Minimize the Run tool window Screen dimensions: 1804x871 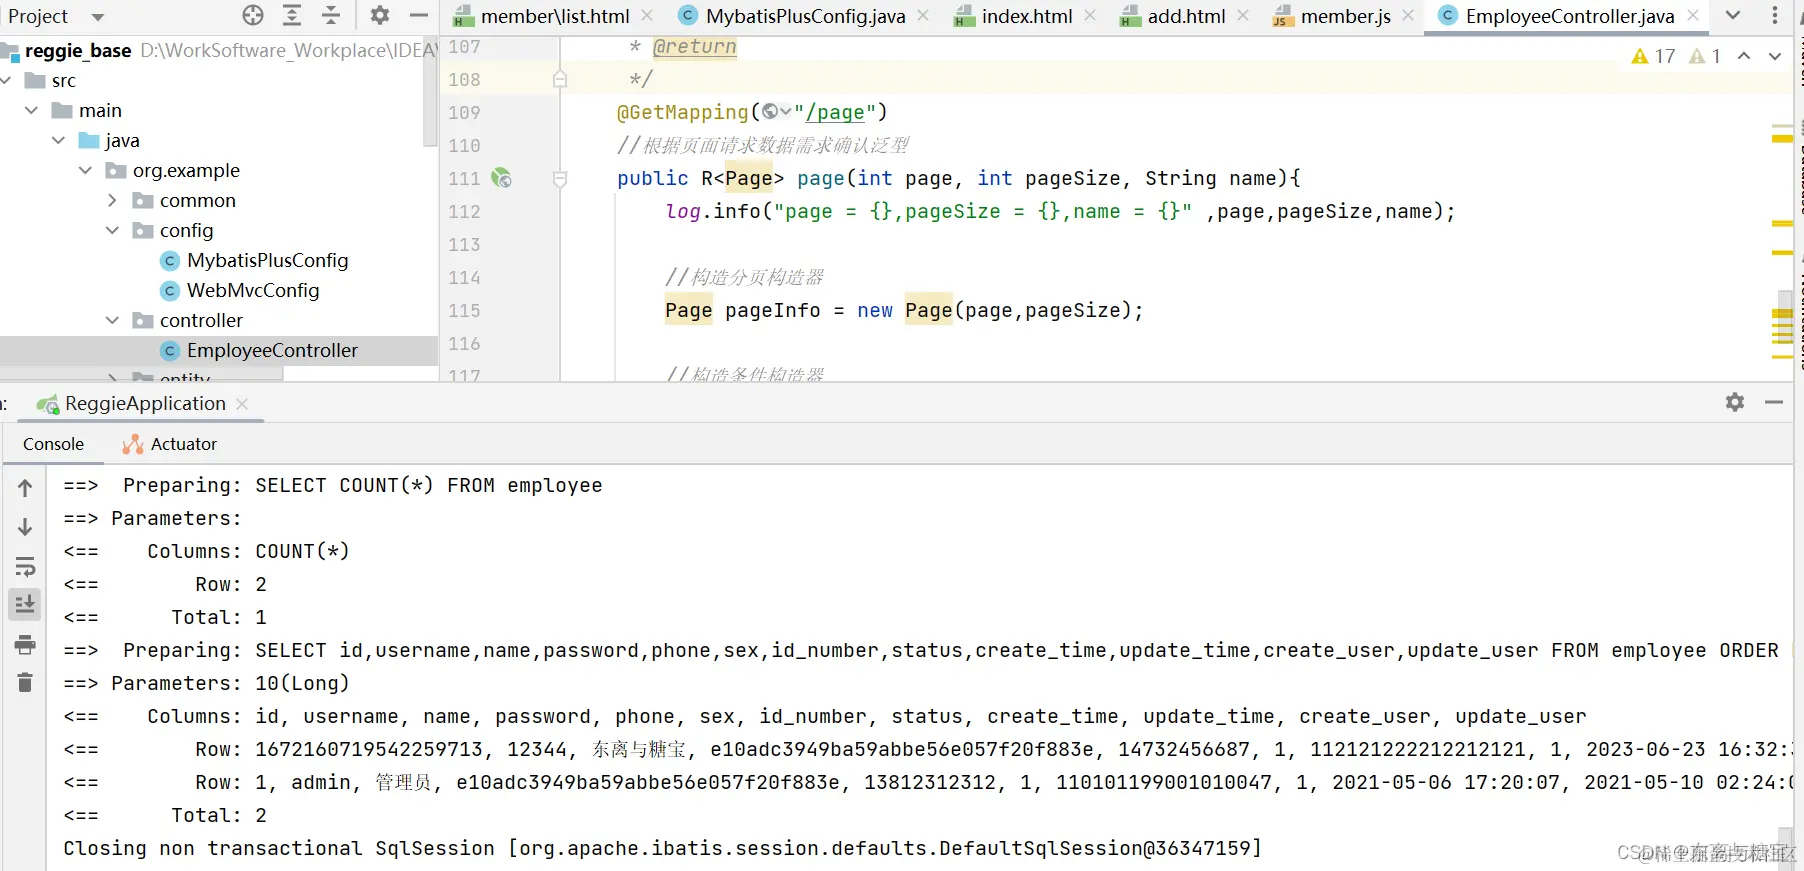tap(1774, 402)
